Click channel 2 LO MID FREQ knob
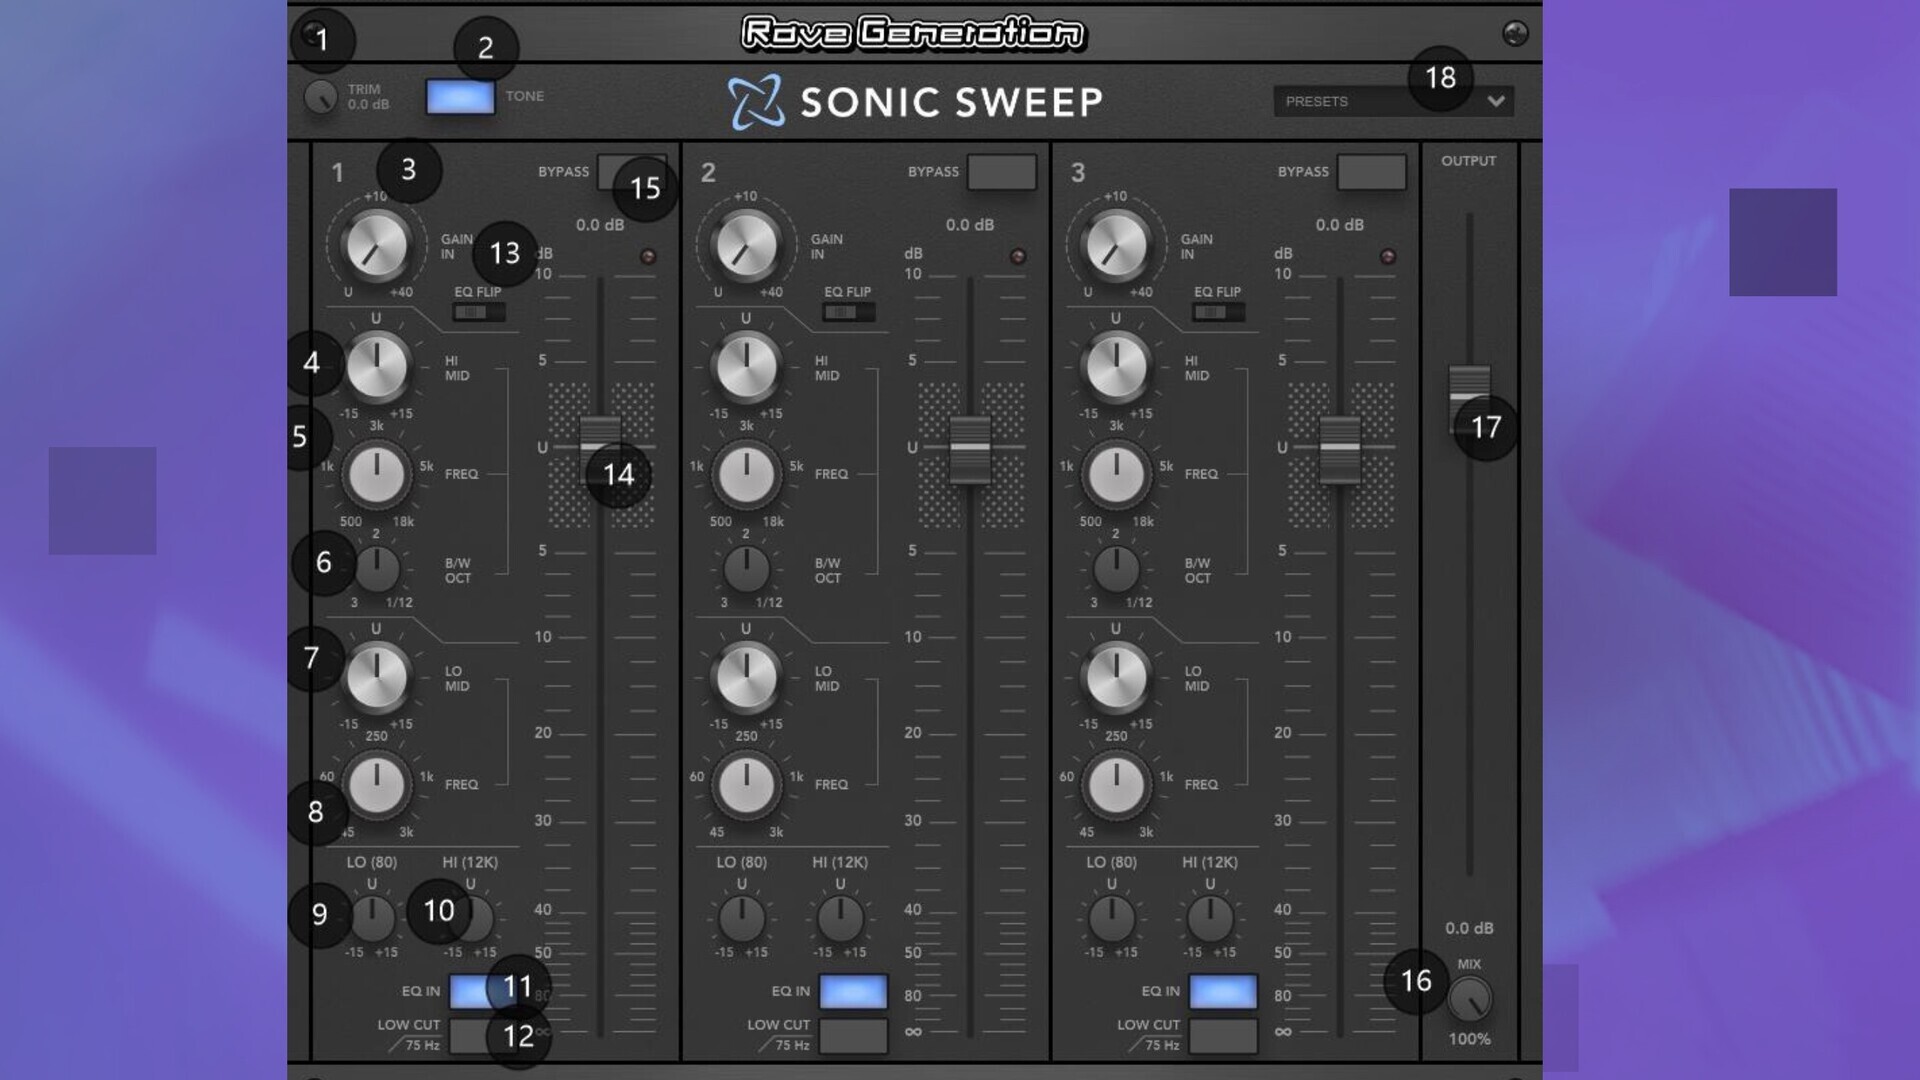Viewport: 1920px width, 1080px height. click(746, 785)
